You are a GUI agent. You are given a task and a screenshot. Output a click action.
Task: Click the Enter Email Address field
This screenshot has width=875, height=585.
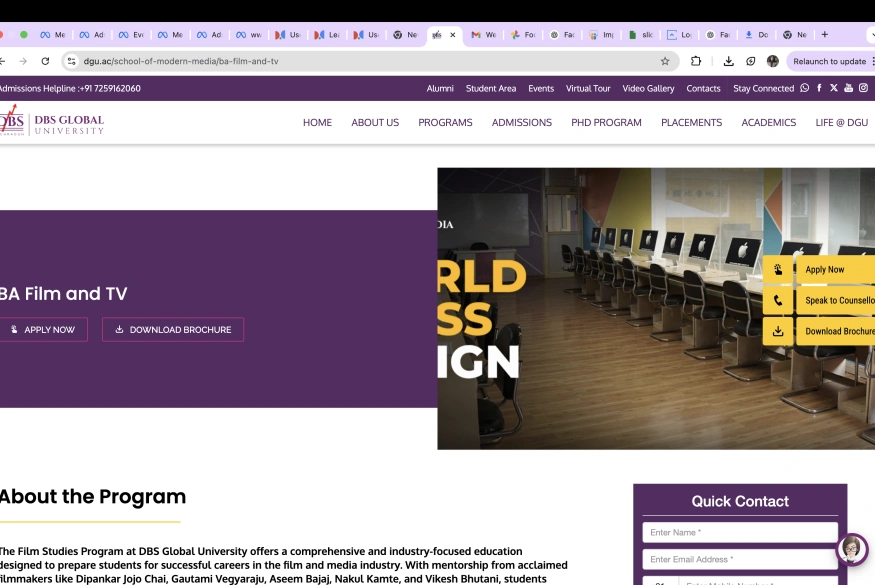pos(740,559)
